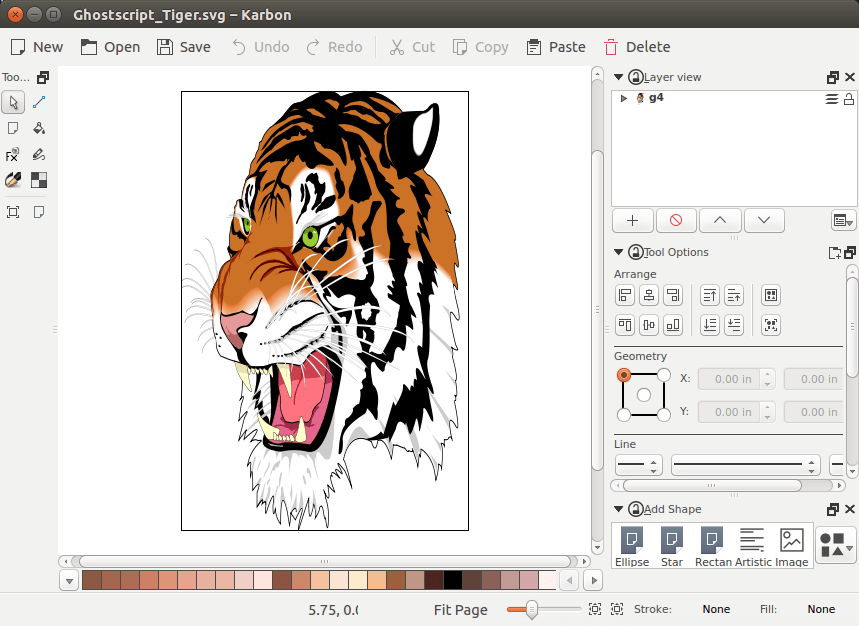Open the Fit Page zoom dropdown
The width and height of the screenshot is (859, 626).
461,609
